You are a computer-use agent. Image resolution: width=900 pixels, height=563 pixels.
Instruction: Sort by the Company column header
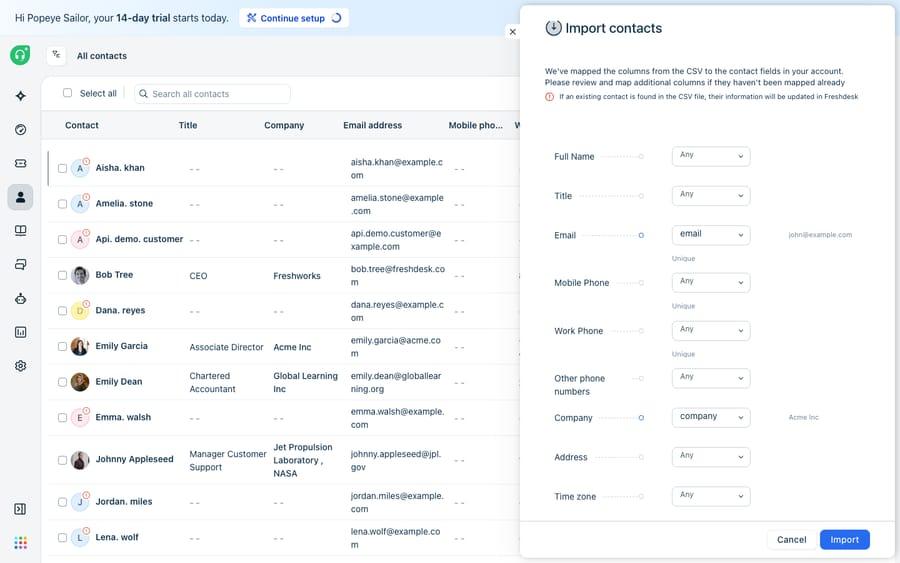point(284,125)
